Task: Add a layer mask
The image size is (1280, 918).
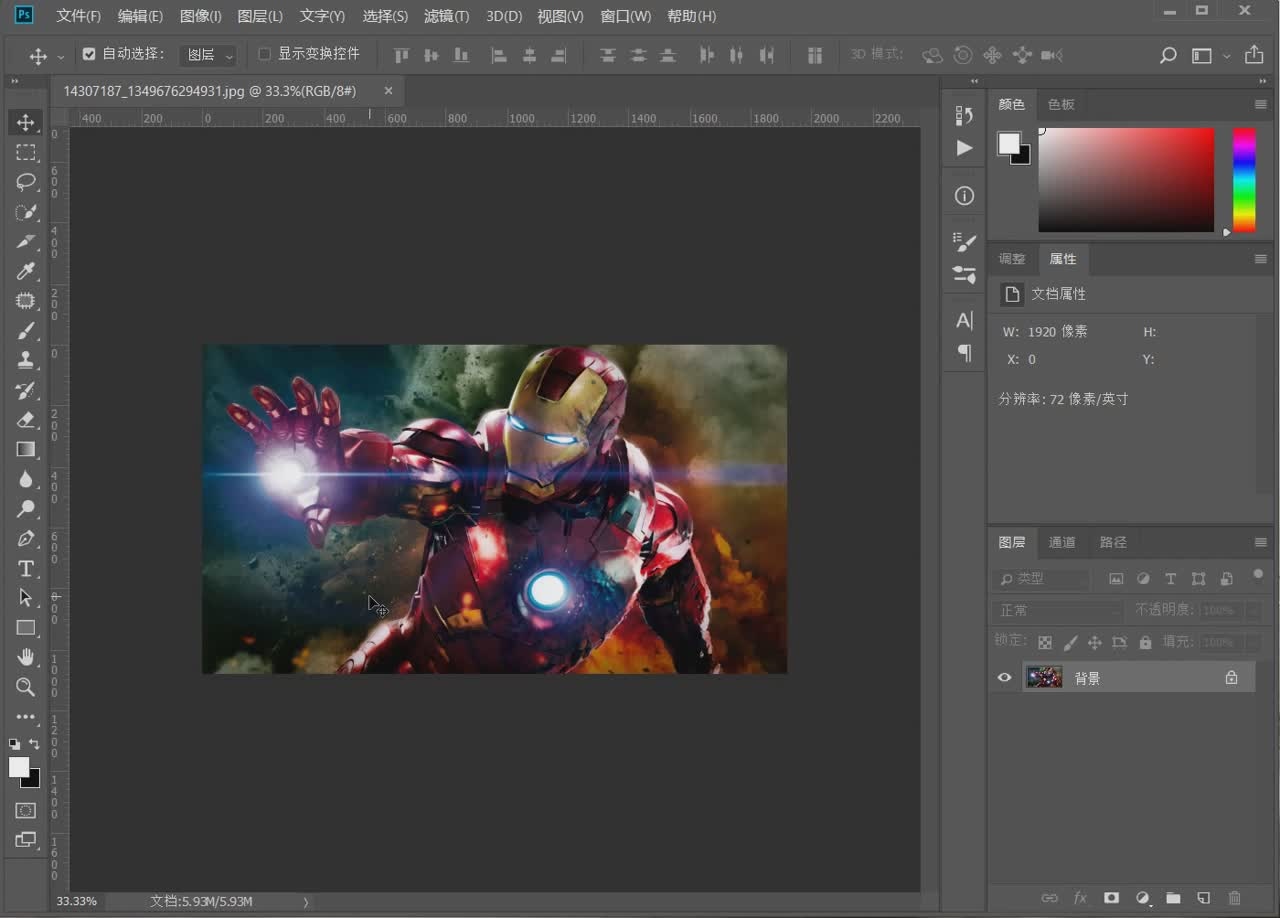Action: [1111, 898]
